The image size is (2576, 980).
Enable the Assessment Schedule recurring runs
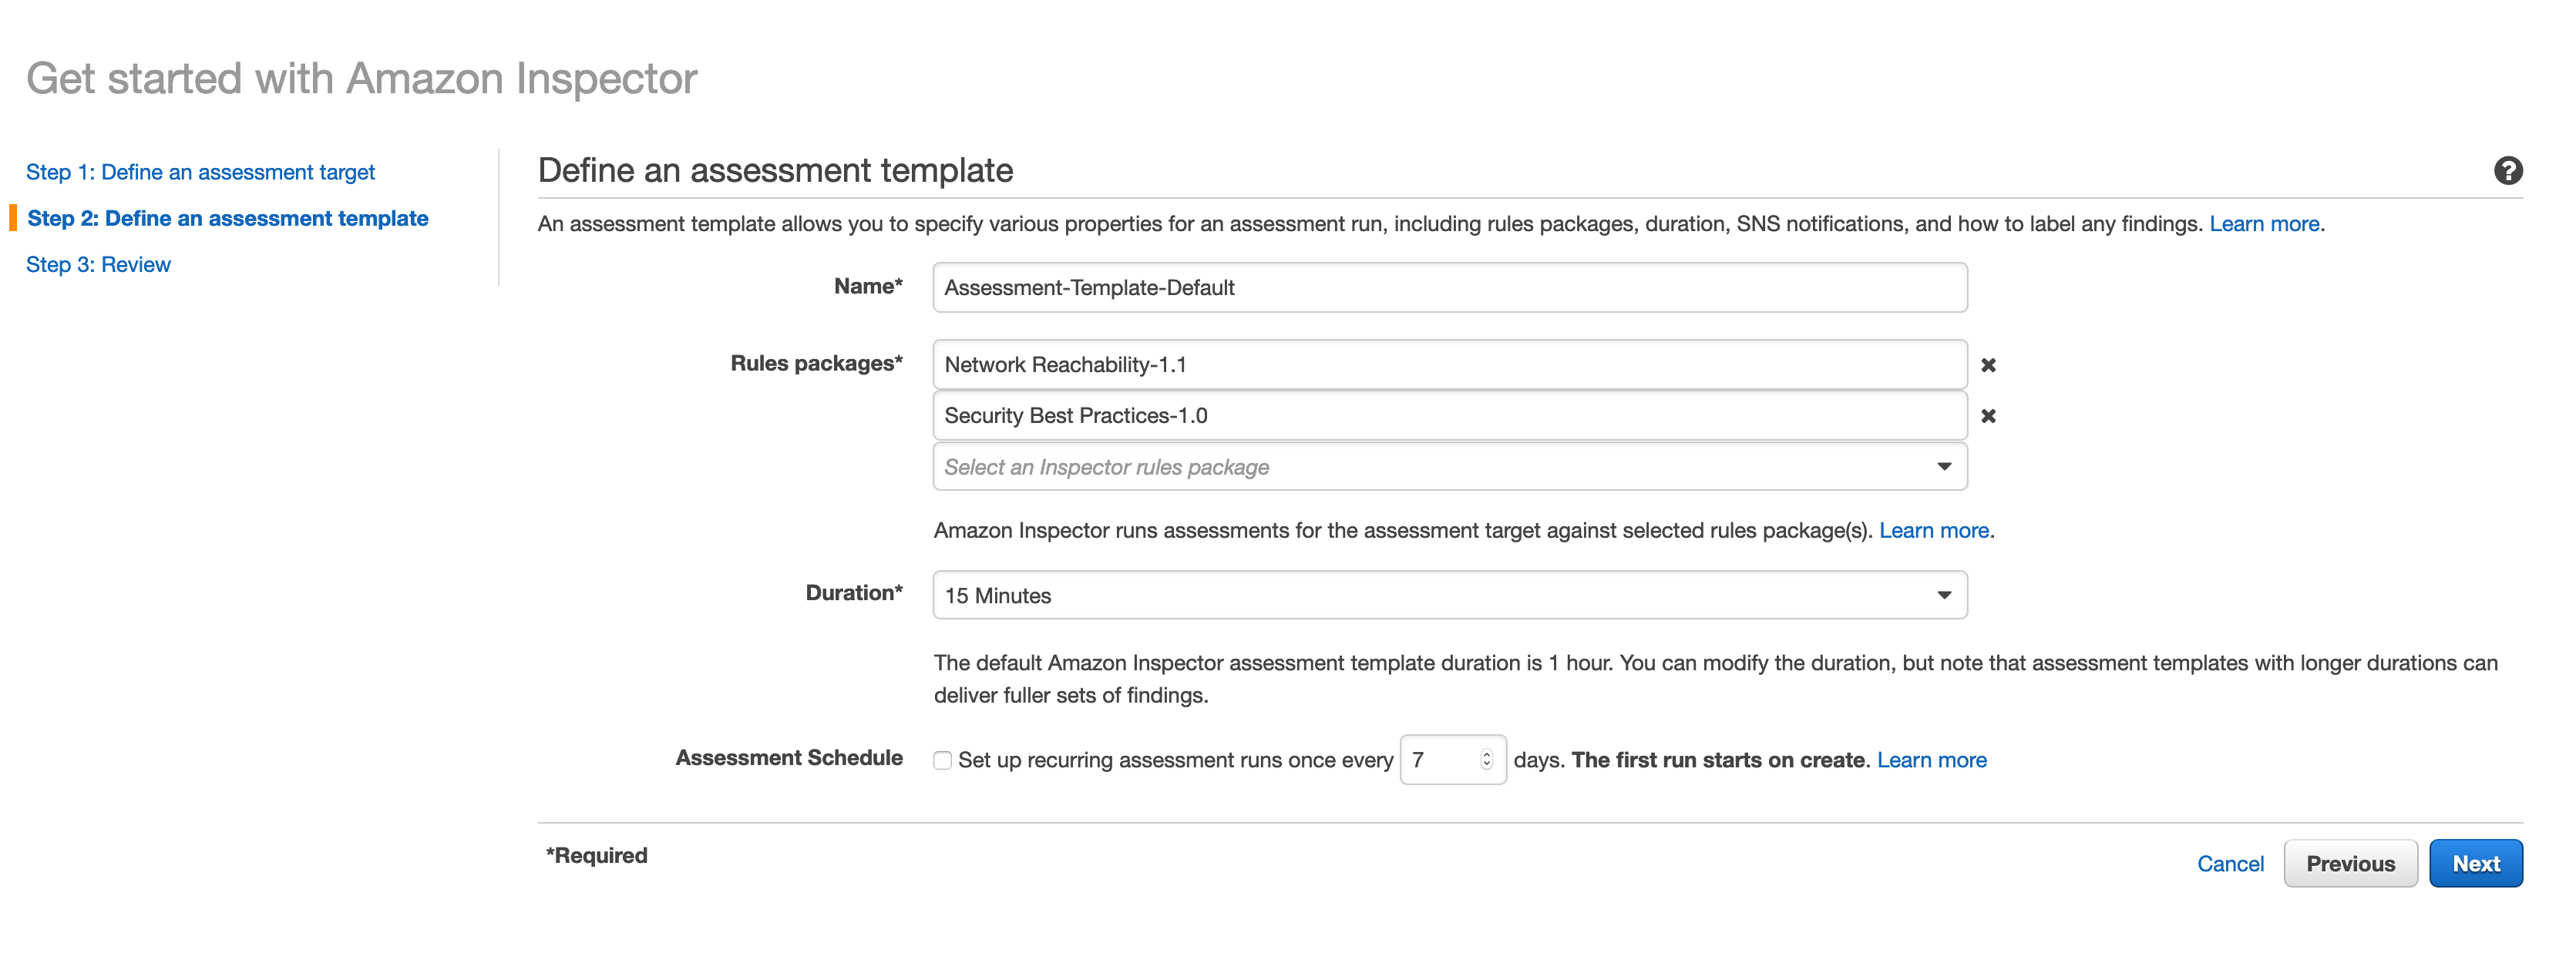(940, 758)
